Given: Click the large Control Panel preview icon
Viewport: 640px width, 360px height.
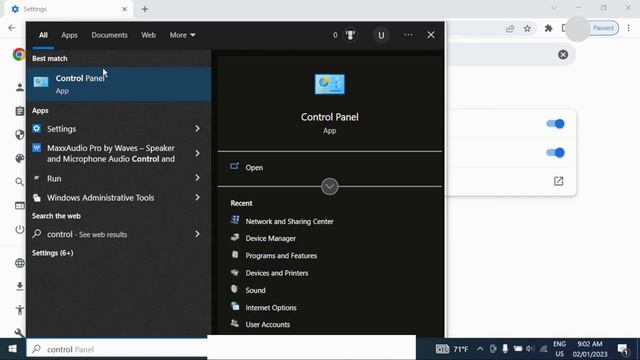Looking at the screenshot, I should (330, 84).
